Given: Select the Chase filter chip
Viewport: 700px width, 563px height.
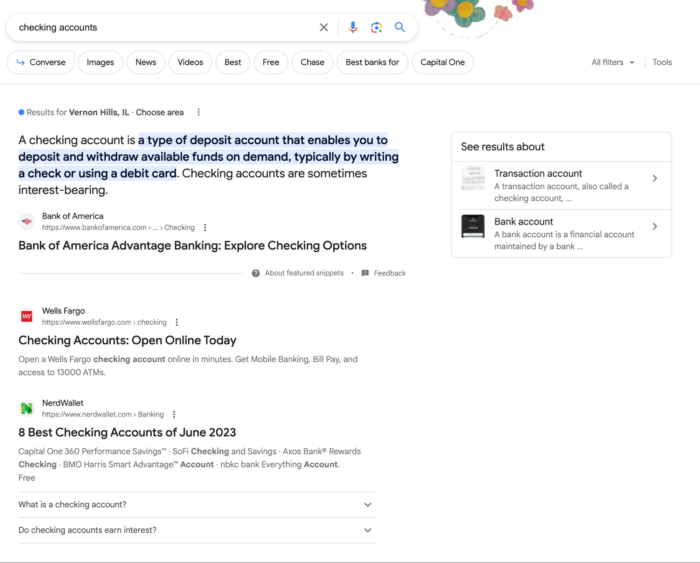Looking at the screenshot, I should click(x=312, y=63).
